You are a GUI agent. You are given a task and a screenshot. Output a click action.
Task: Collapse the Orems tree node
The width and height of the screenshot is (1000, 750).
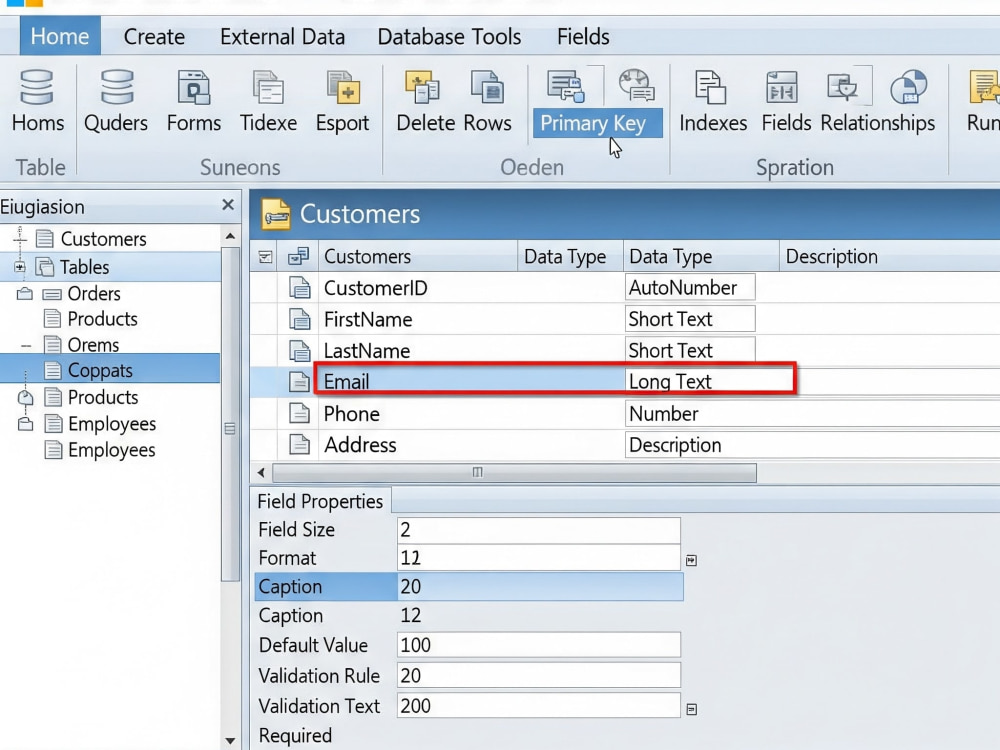click(26, 346)
